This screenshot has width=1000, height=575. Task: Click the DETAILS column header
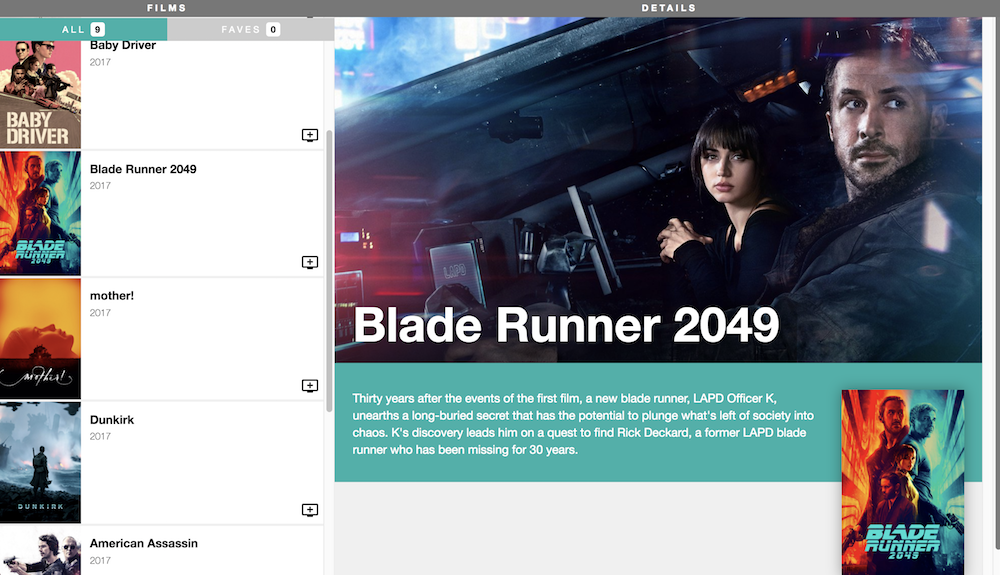pyautogui.click(x=668, y=8)
